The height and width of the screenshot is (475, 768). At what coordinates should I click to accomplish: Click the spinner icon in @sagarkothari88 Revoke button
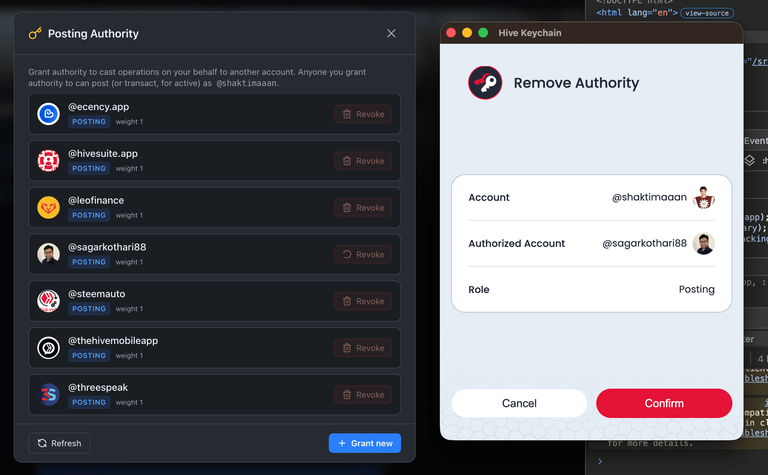coord(347,255)
